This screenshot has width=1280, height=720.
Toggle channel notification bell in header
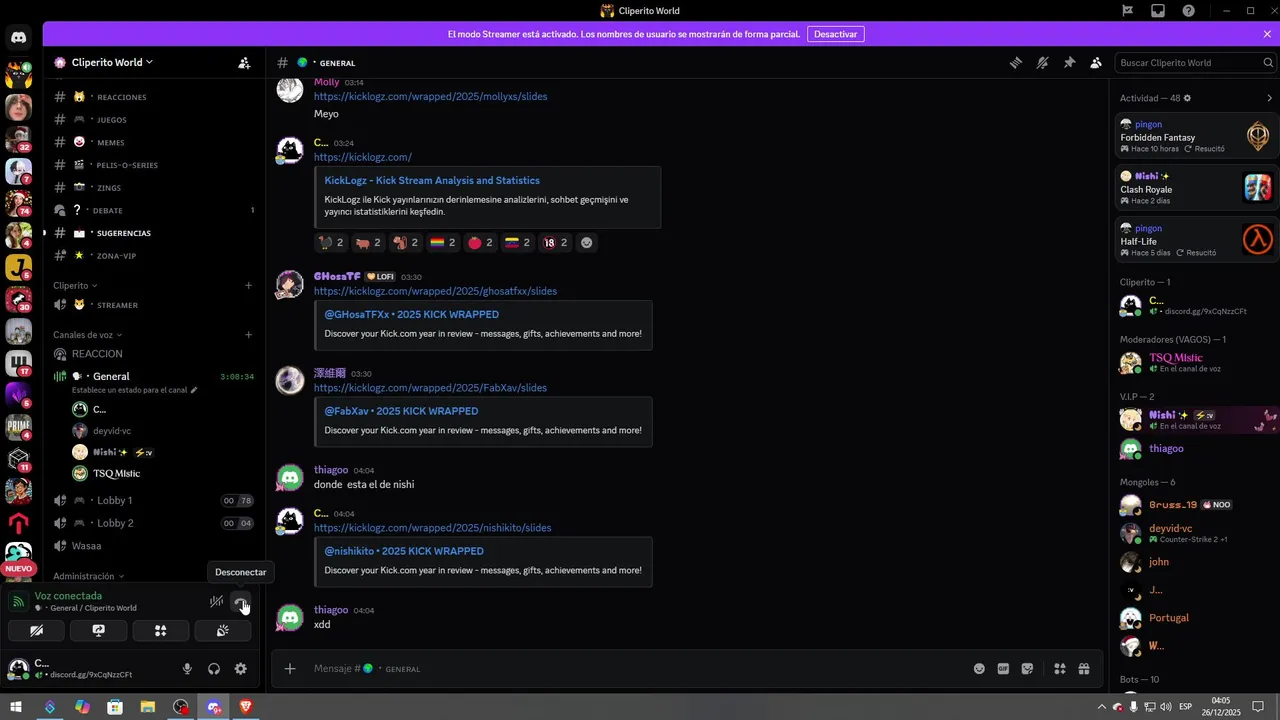point(1042,63)
